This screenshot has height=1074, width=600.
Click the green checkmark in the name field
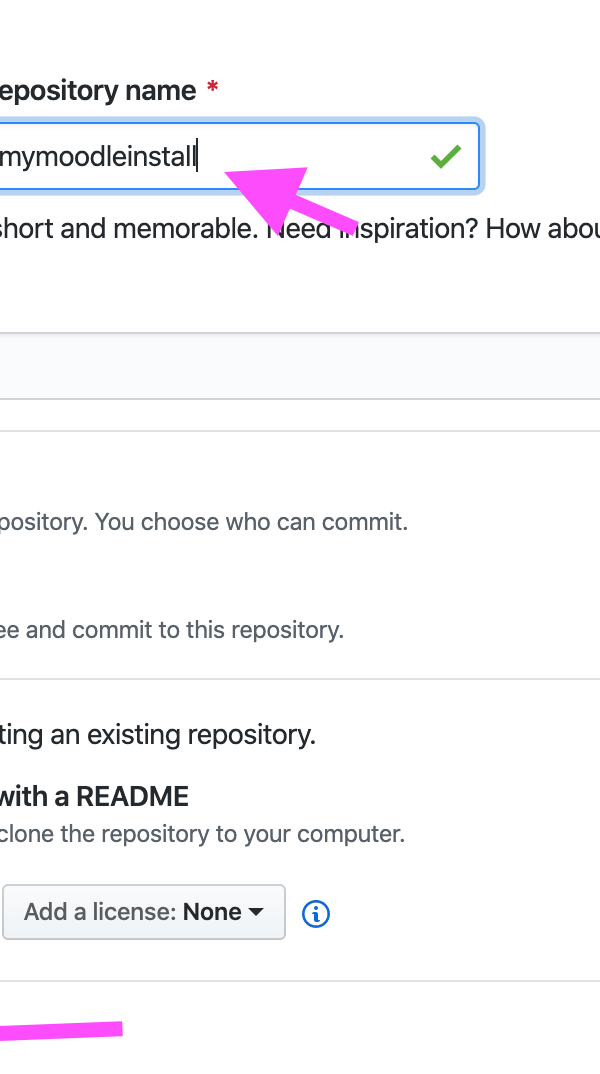coord(446,156)
